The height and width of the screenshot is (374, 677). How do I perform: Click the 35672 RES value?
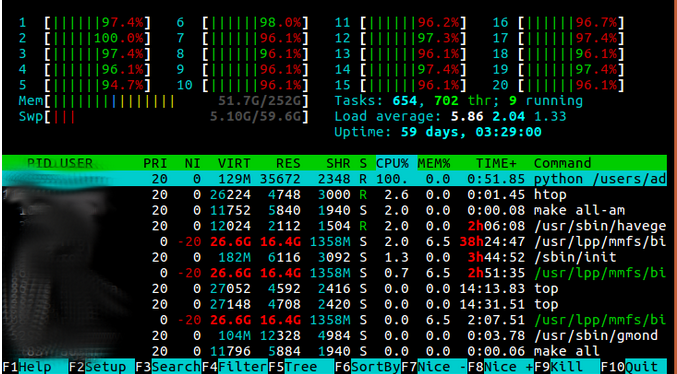point(280,179)
